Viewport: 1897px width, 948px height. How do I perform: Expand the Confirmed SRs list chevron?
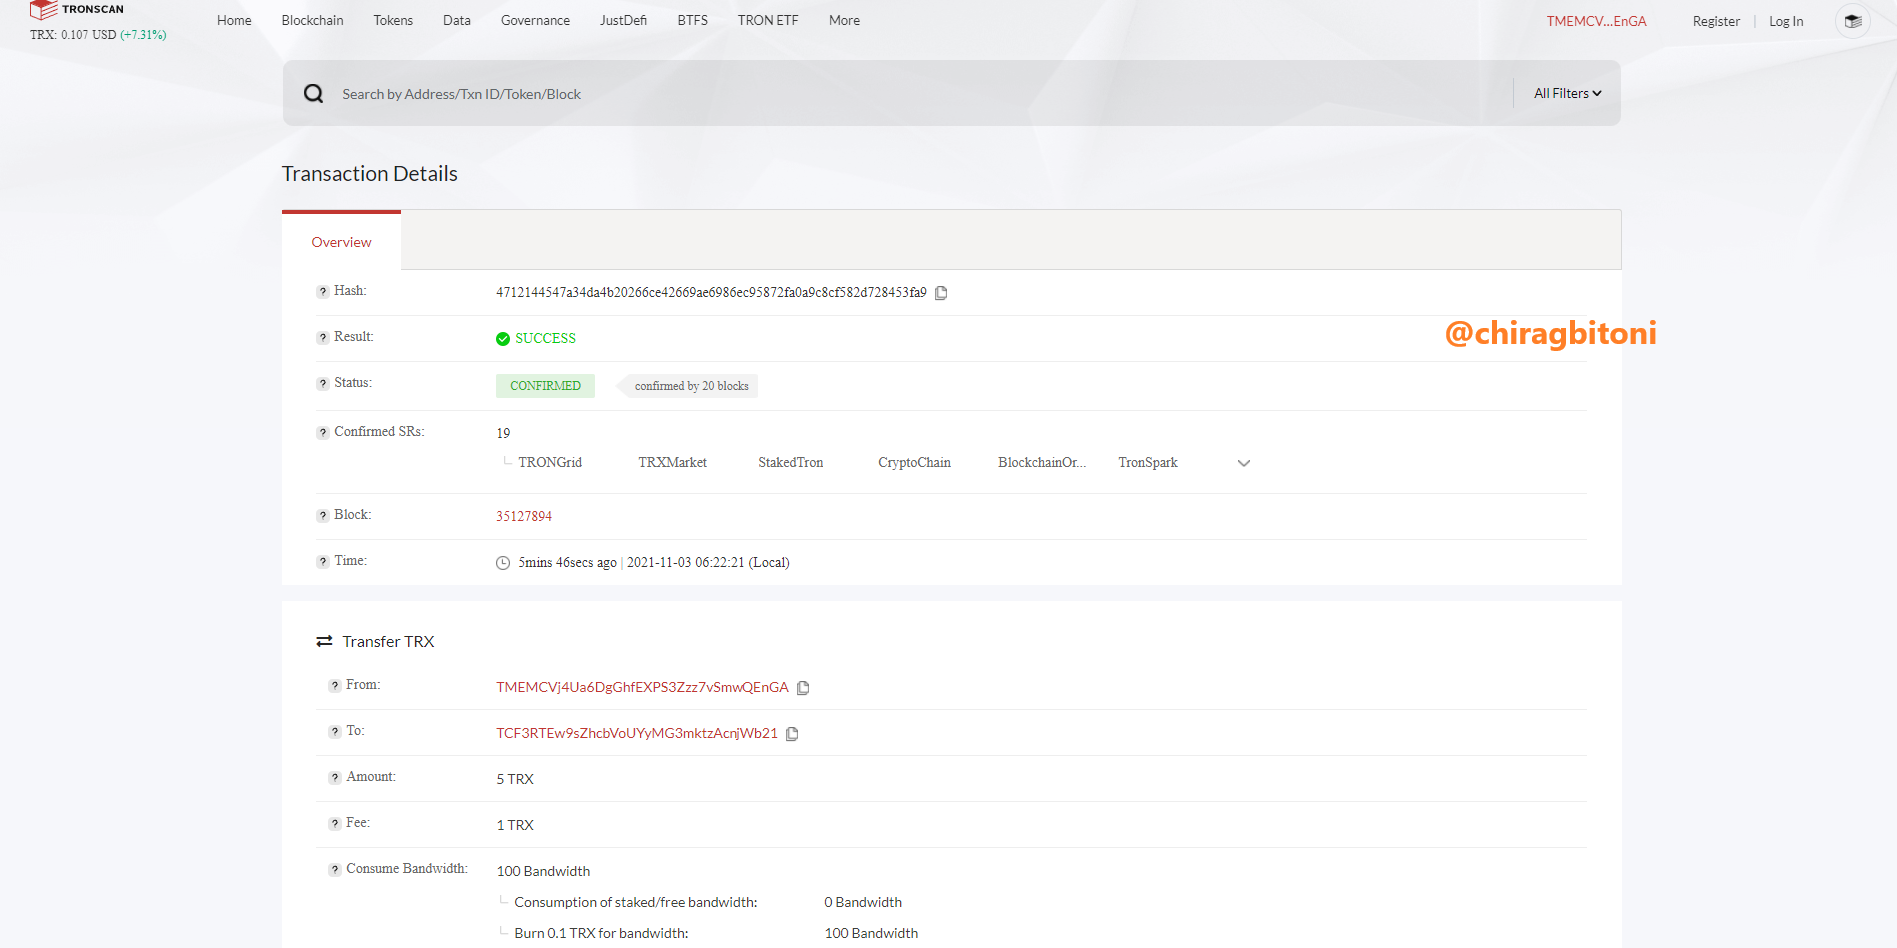pyautogui.click(x=1244, y=463)
